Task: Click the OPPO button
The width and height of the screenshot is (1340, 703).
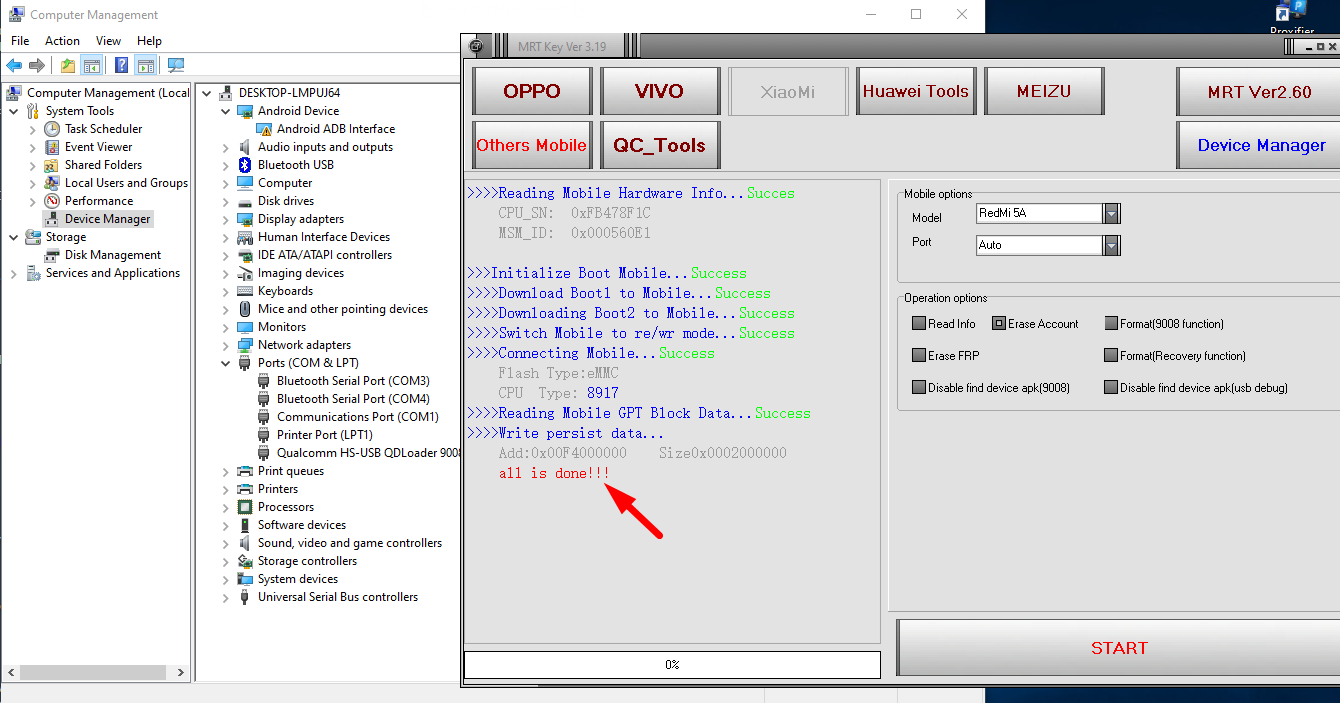Action: [x=532, y=91]
